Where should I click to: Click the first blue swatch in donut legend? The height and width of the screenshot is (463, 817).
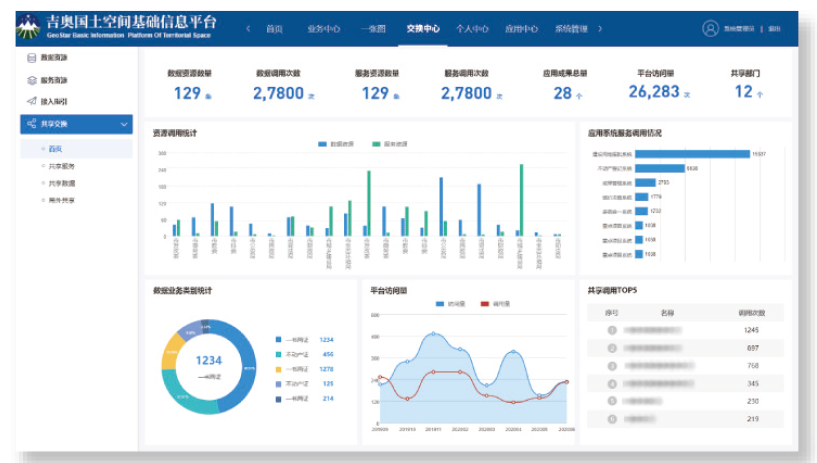(x=277, y=340)
